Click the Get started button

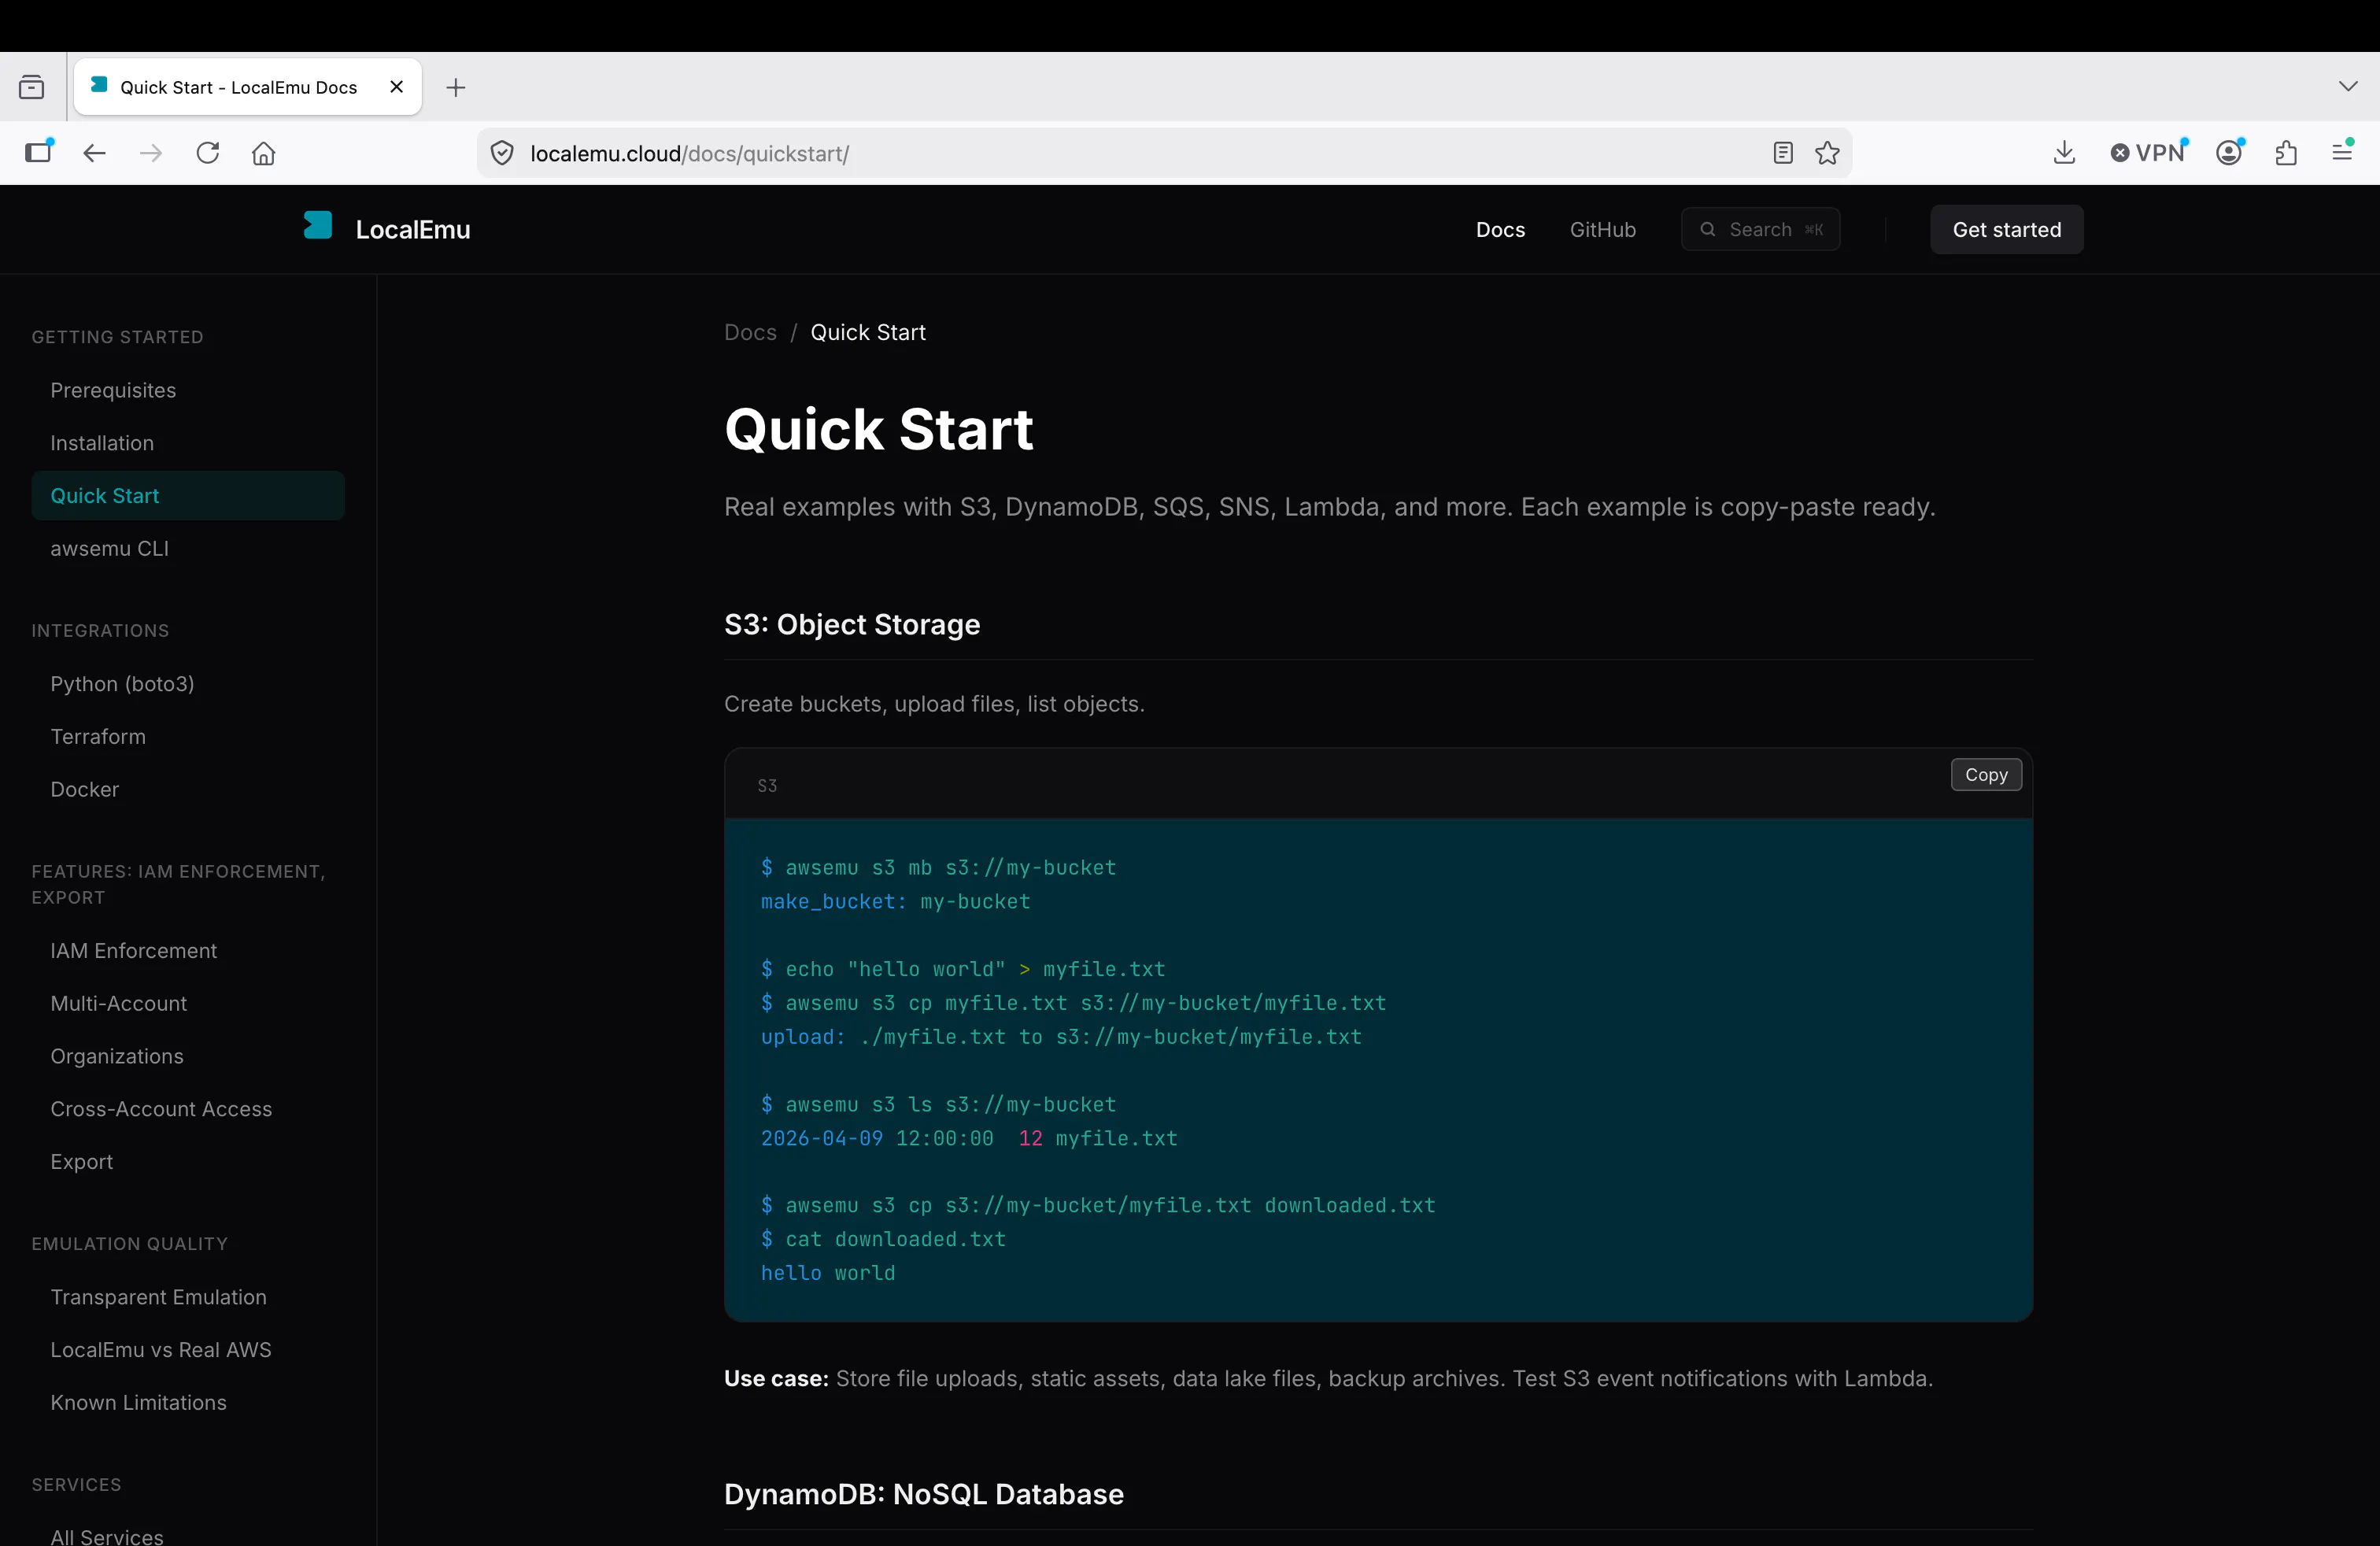tap(2006, 230)
